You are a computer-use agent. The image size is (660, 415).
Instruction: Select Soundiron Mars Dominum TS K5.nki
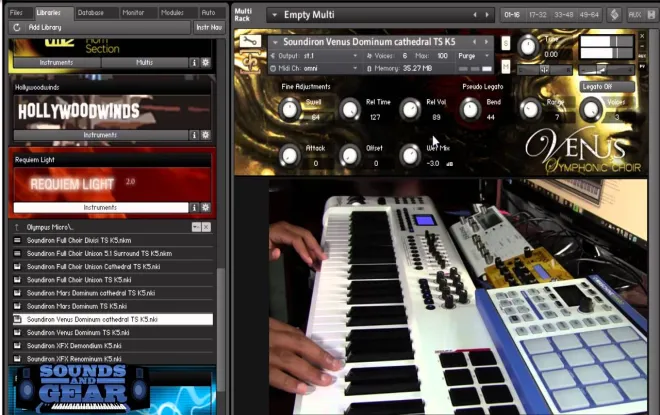[113, 306]
